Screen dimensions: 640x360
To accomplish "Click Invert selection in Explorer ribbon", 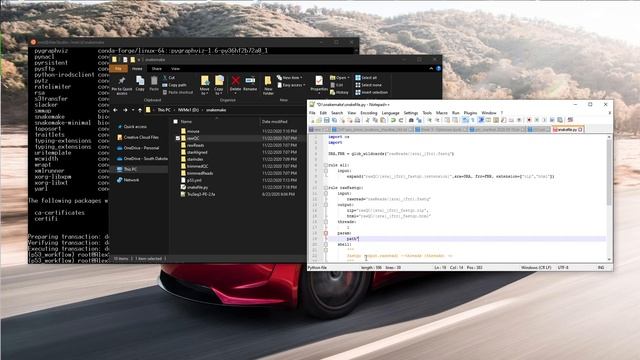I will pyautogui.click(x=371, y=92).
